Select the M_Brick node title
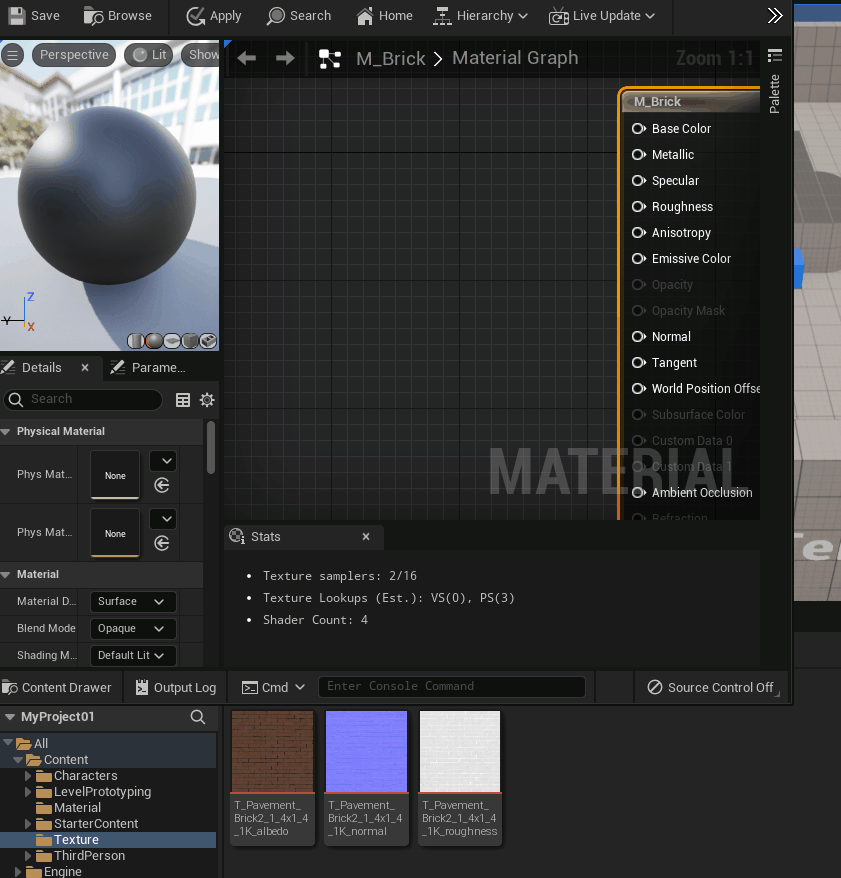The width and height of the screenshot is (841, 878). (657, 101)
